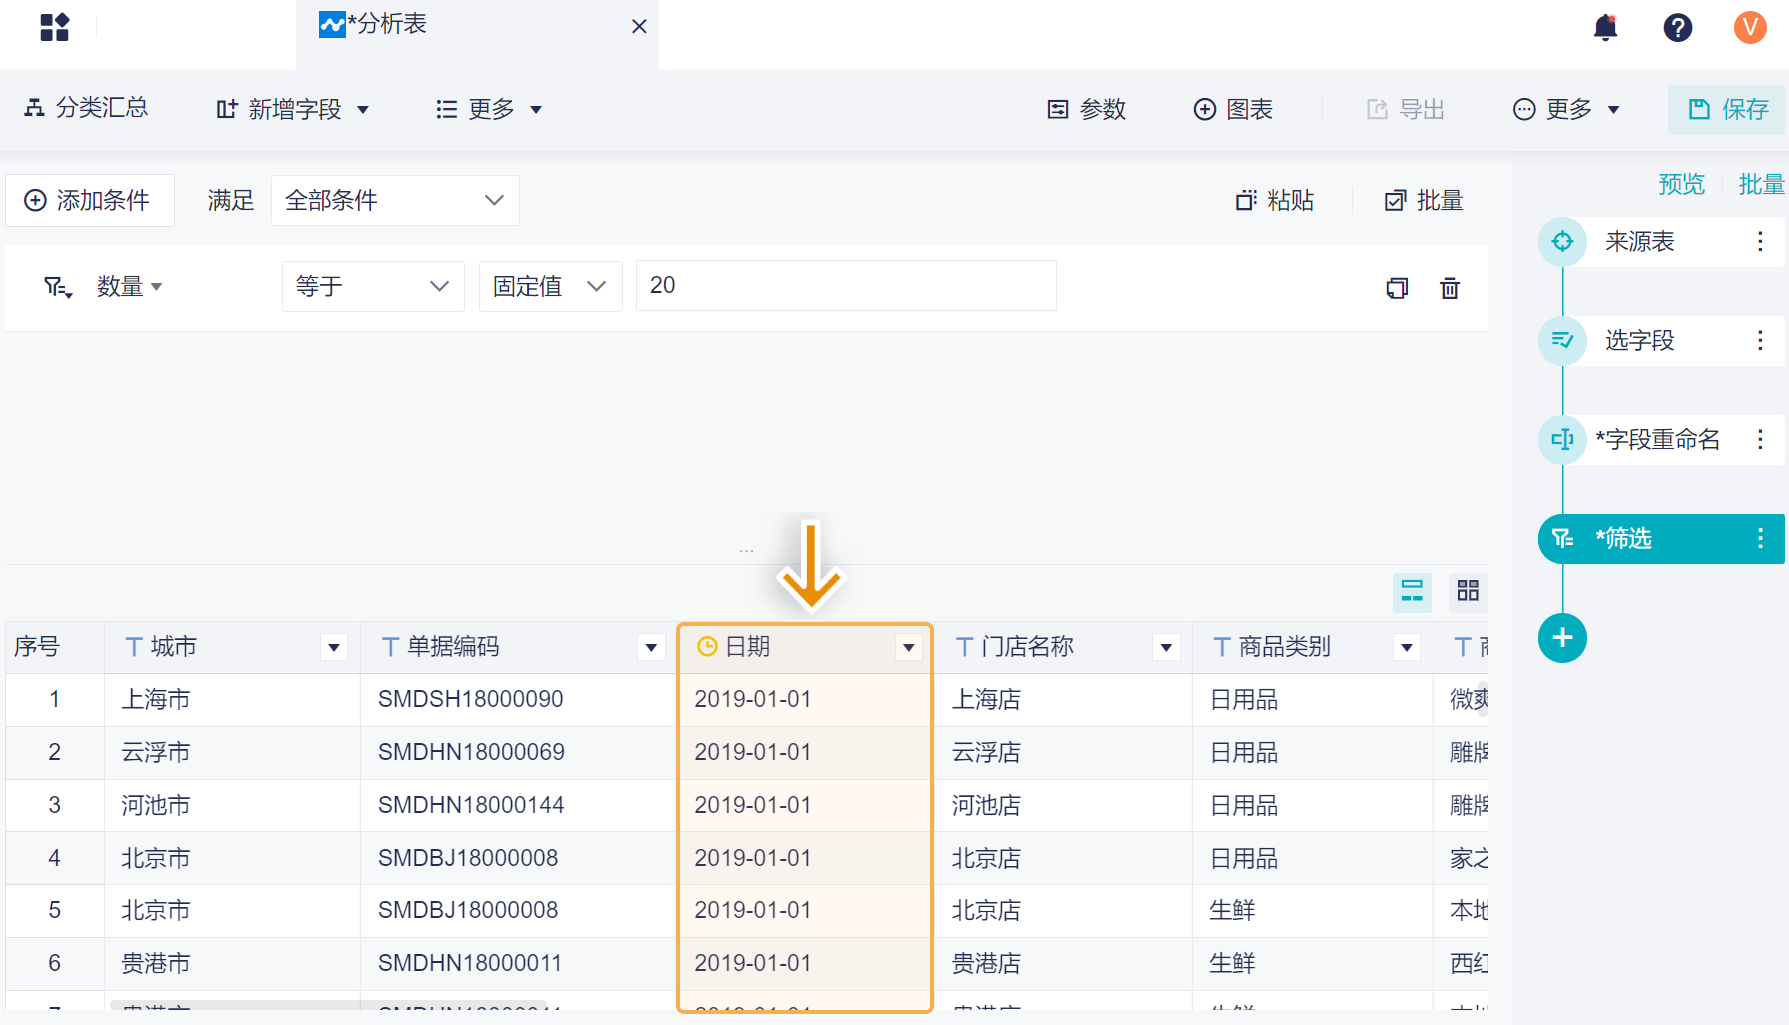This screenshot has width=1789, height=1025.
Task: Open the left 更多 list menu
Action: pyautogui.click(x=489, y=109)
